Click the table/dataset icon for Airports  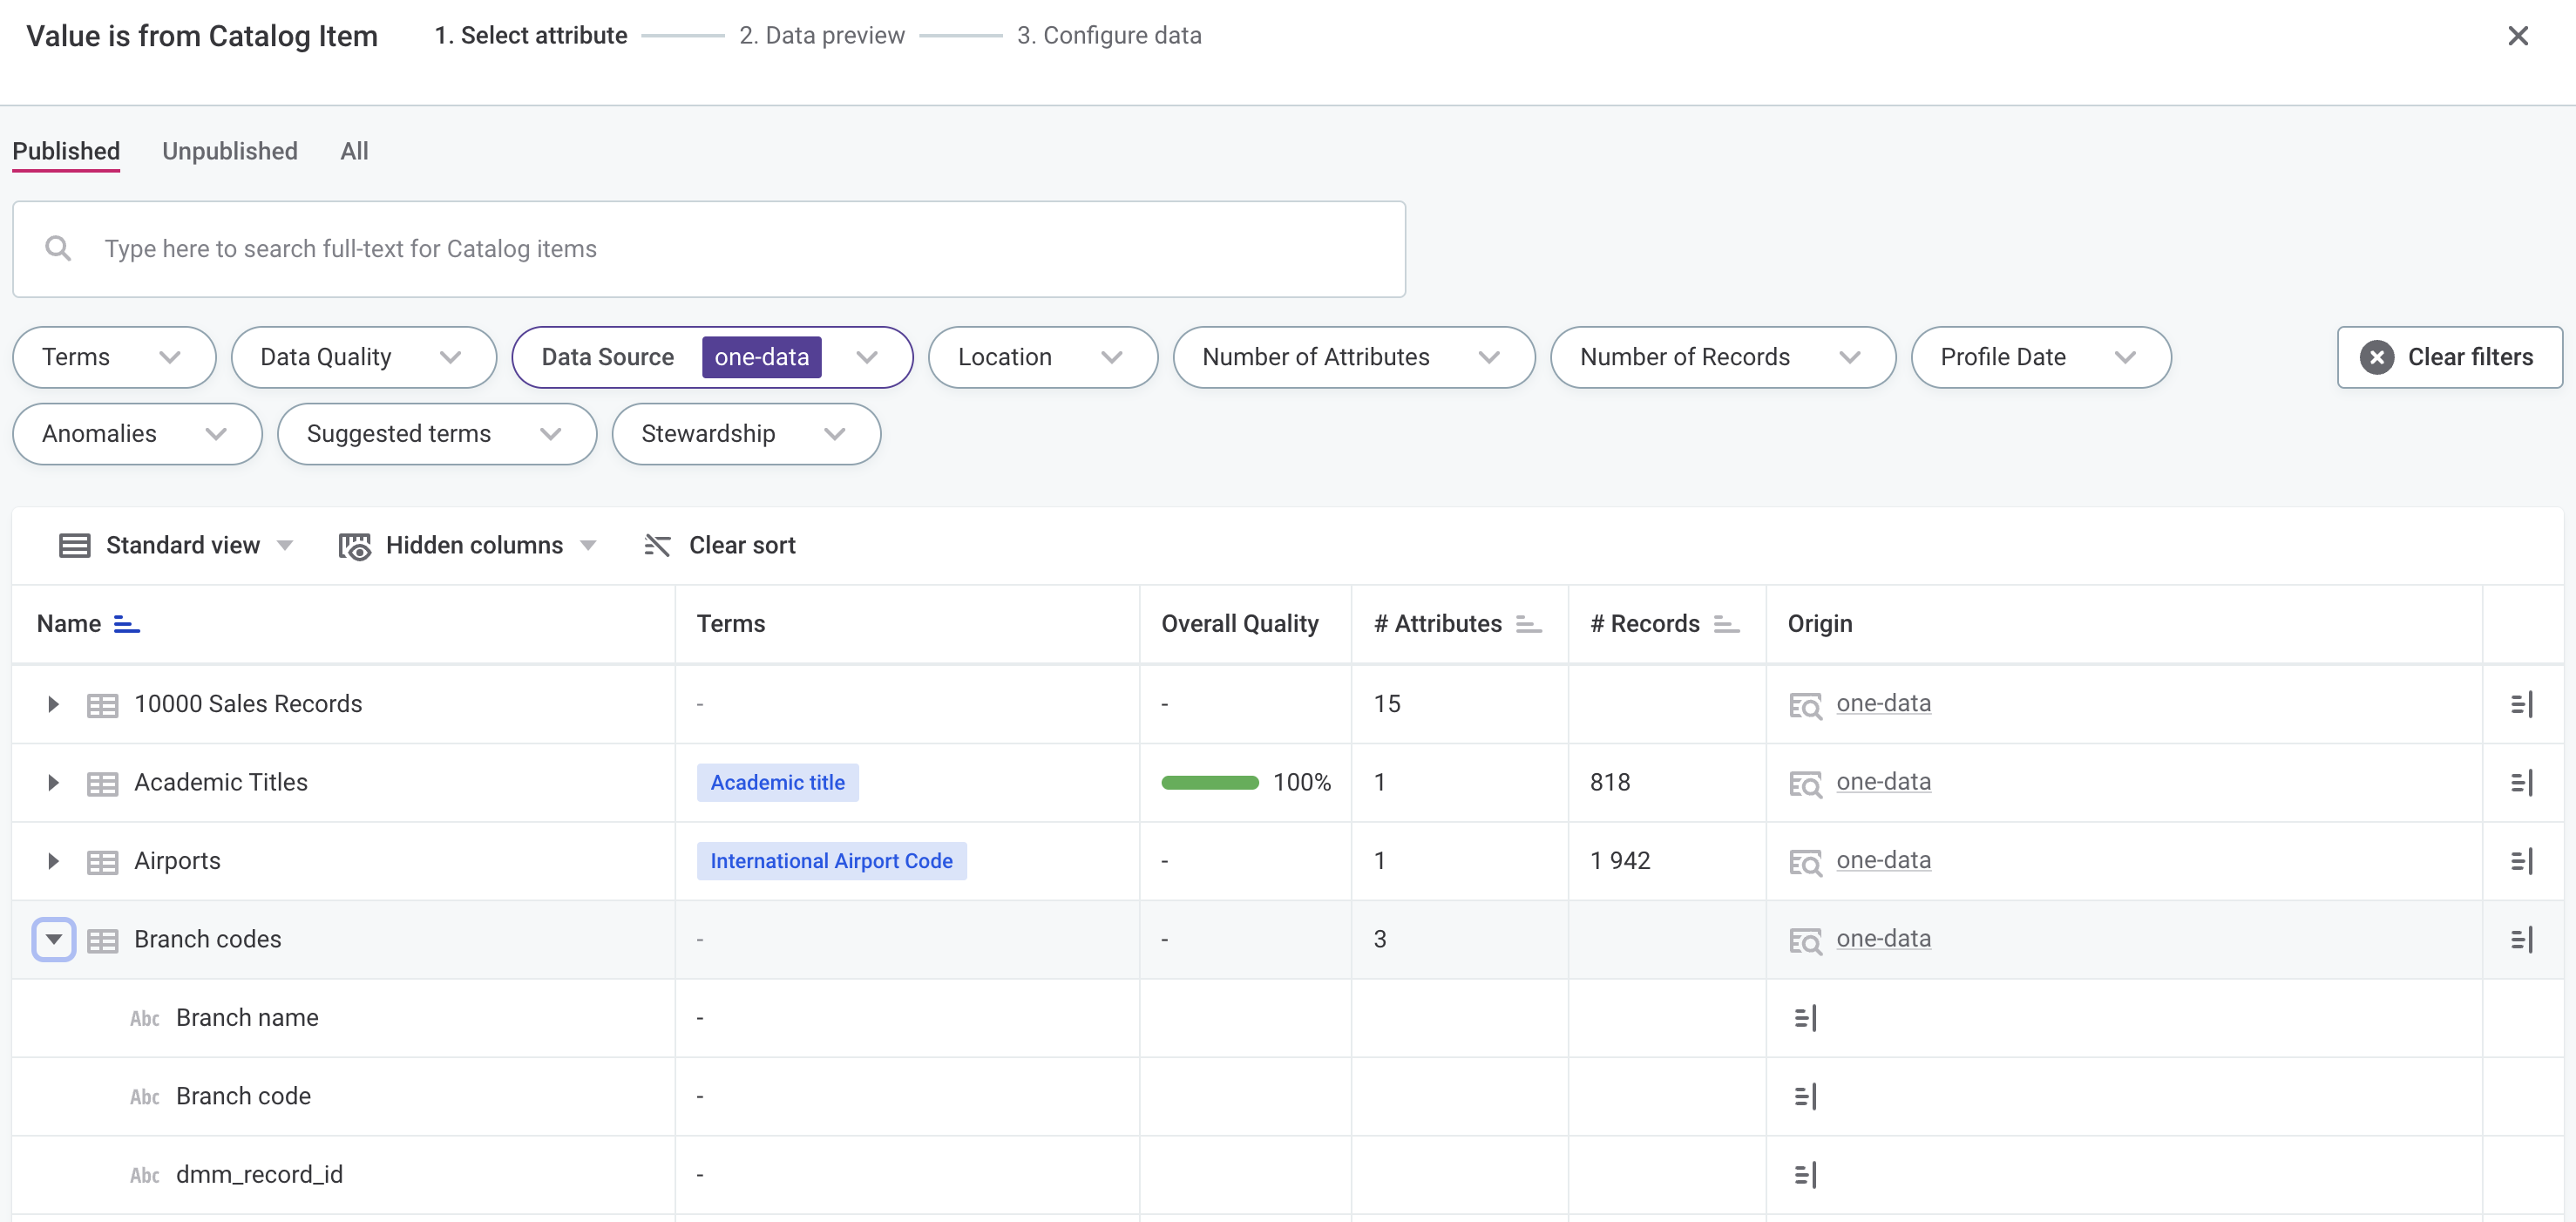coord(102,860)
